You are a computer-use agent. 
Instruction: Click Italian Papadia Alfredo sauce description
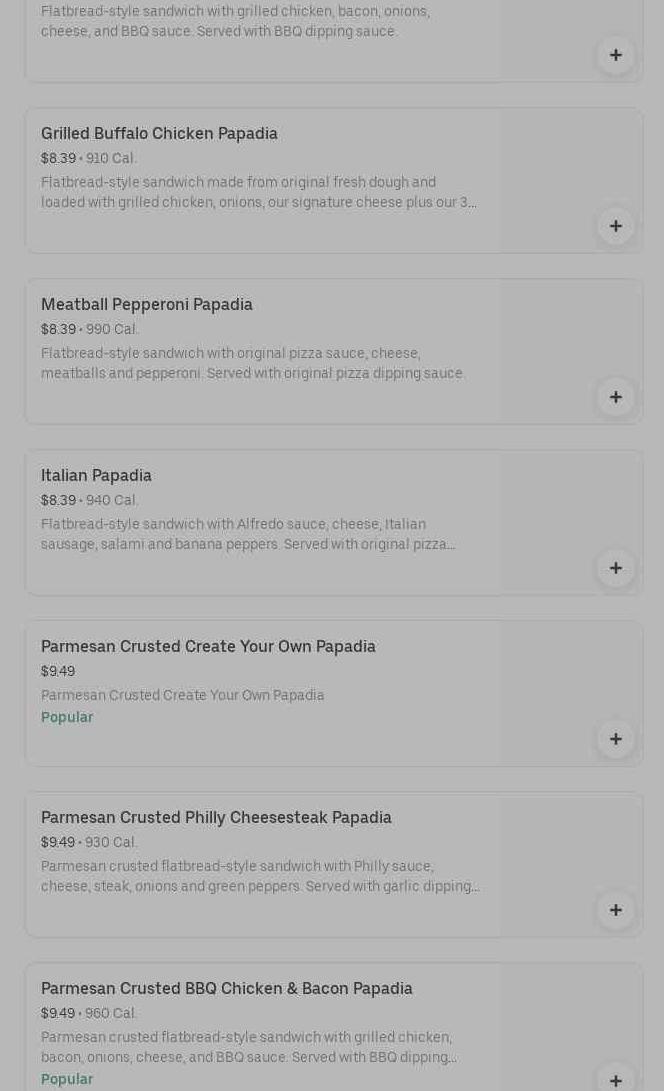[248, 534]
